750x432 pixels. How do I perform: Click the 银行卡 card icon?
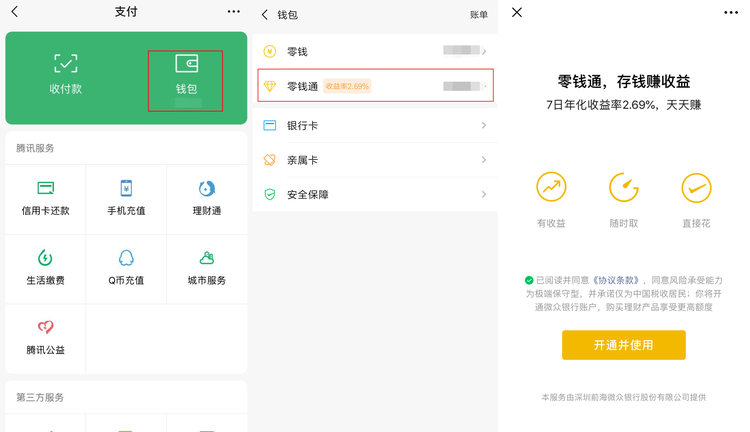270,125
